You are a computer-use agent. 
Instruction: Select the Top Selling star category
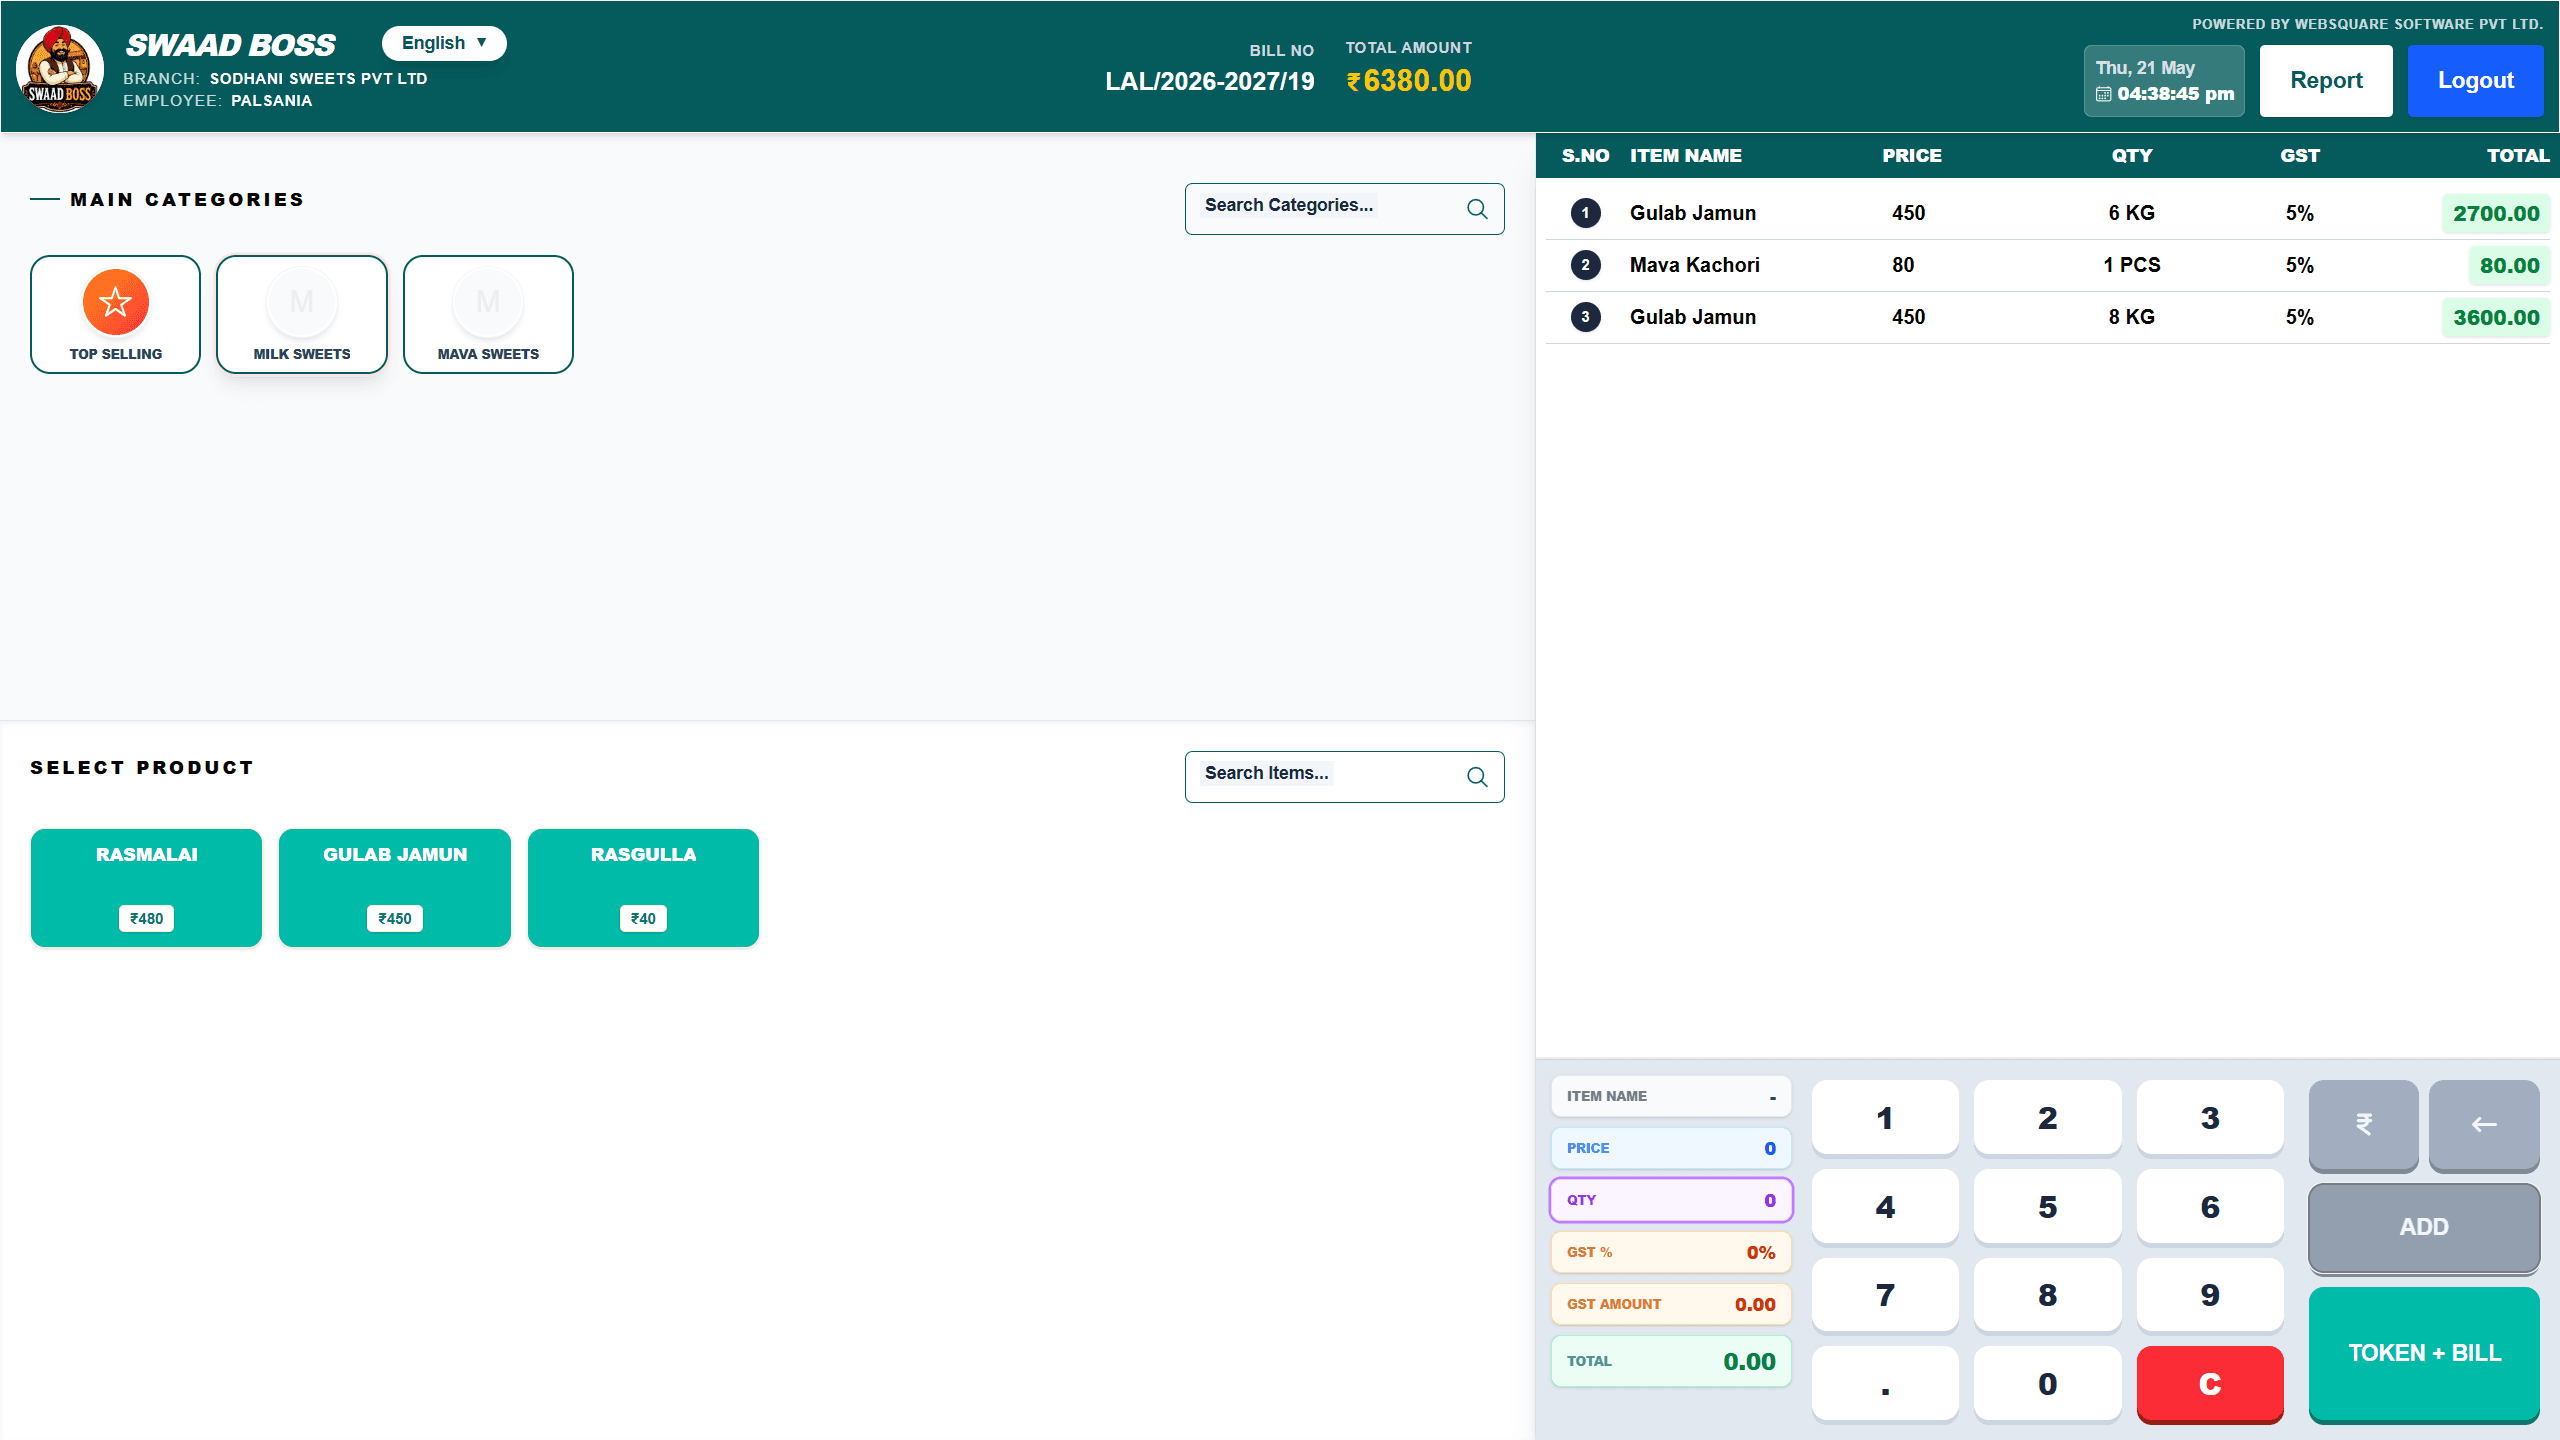pyautogui.click(x=116, y=314)
